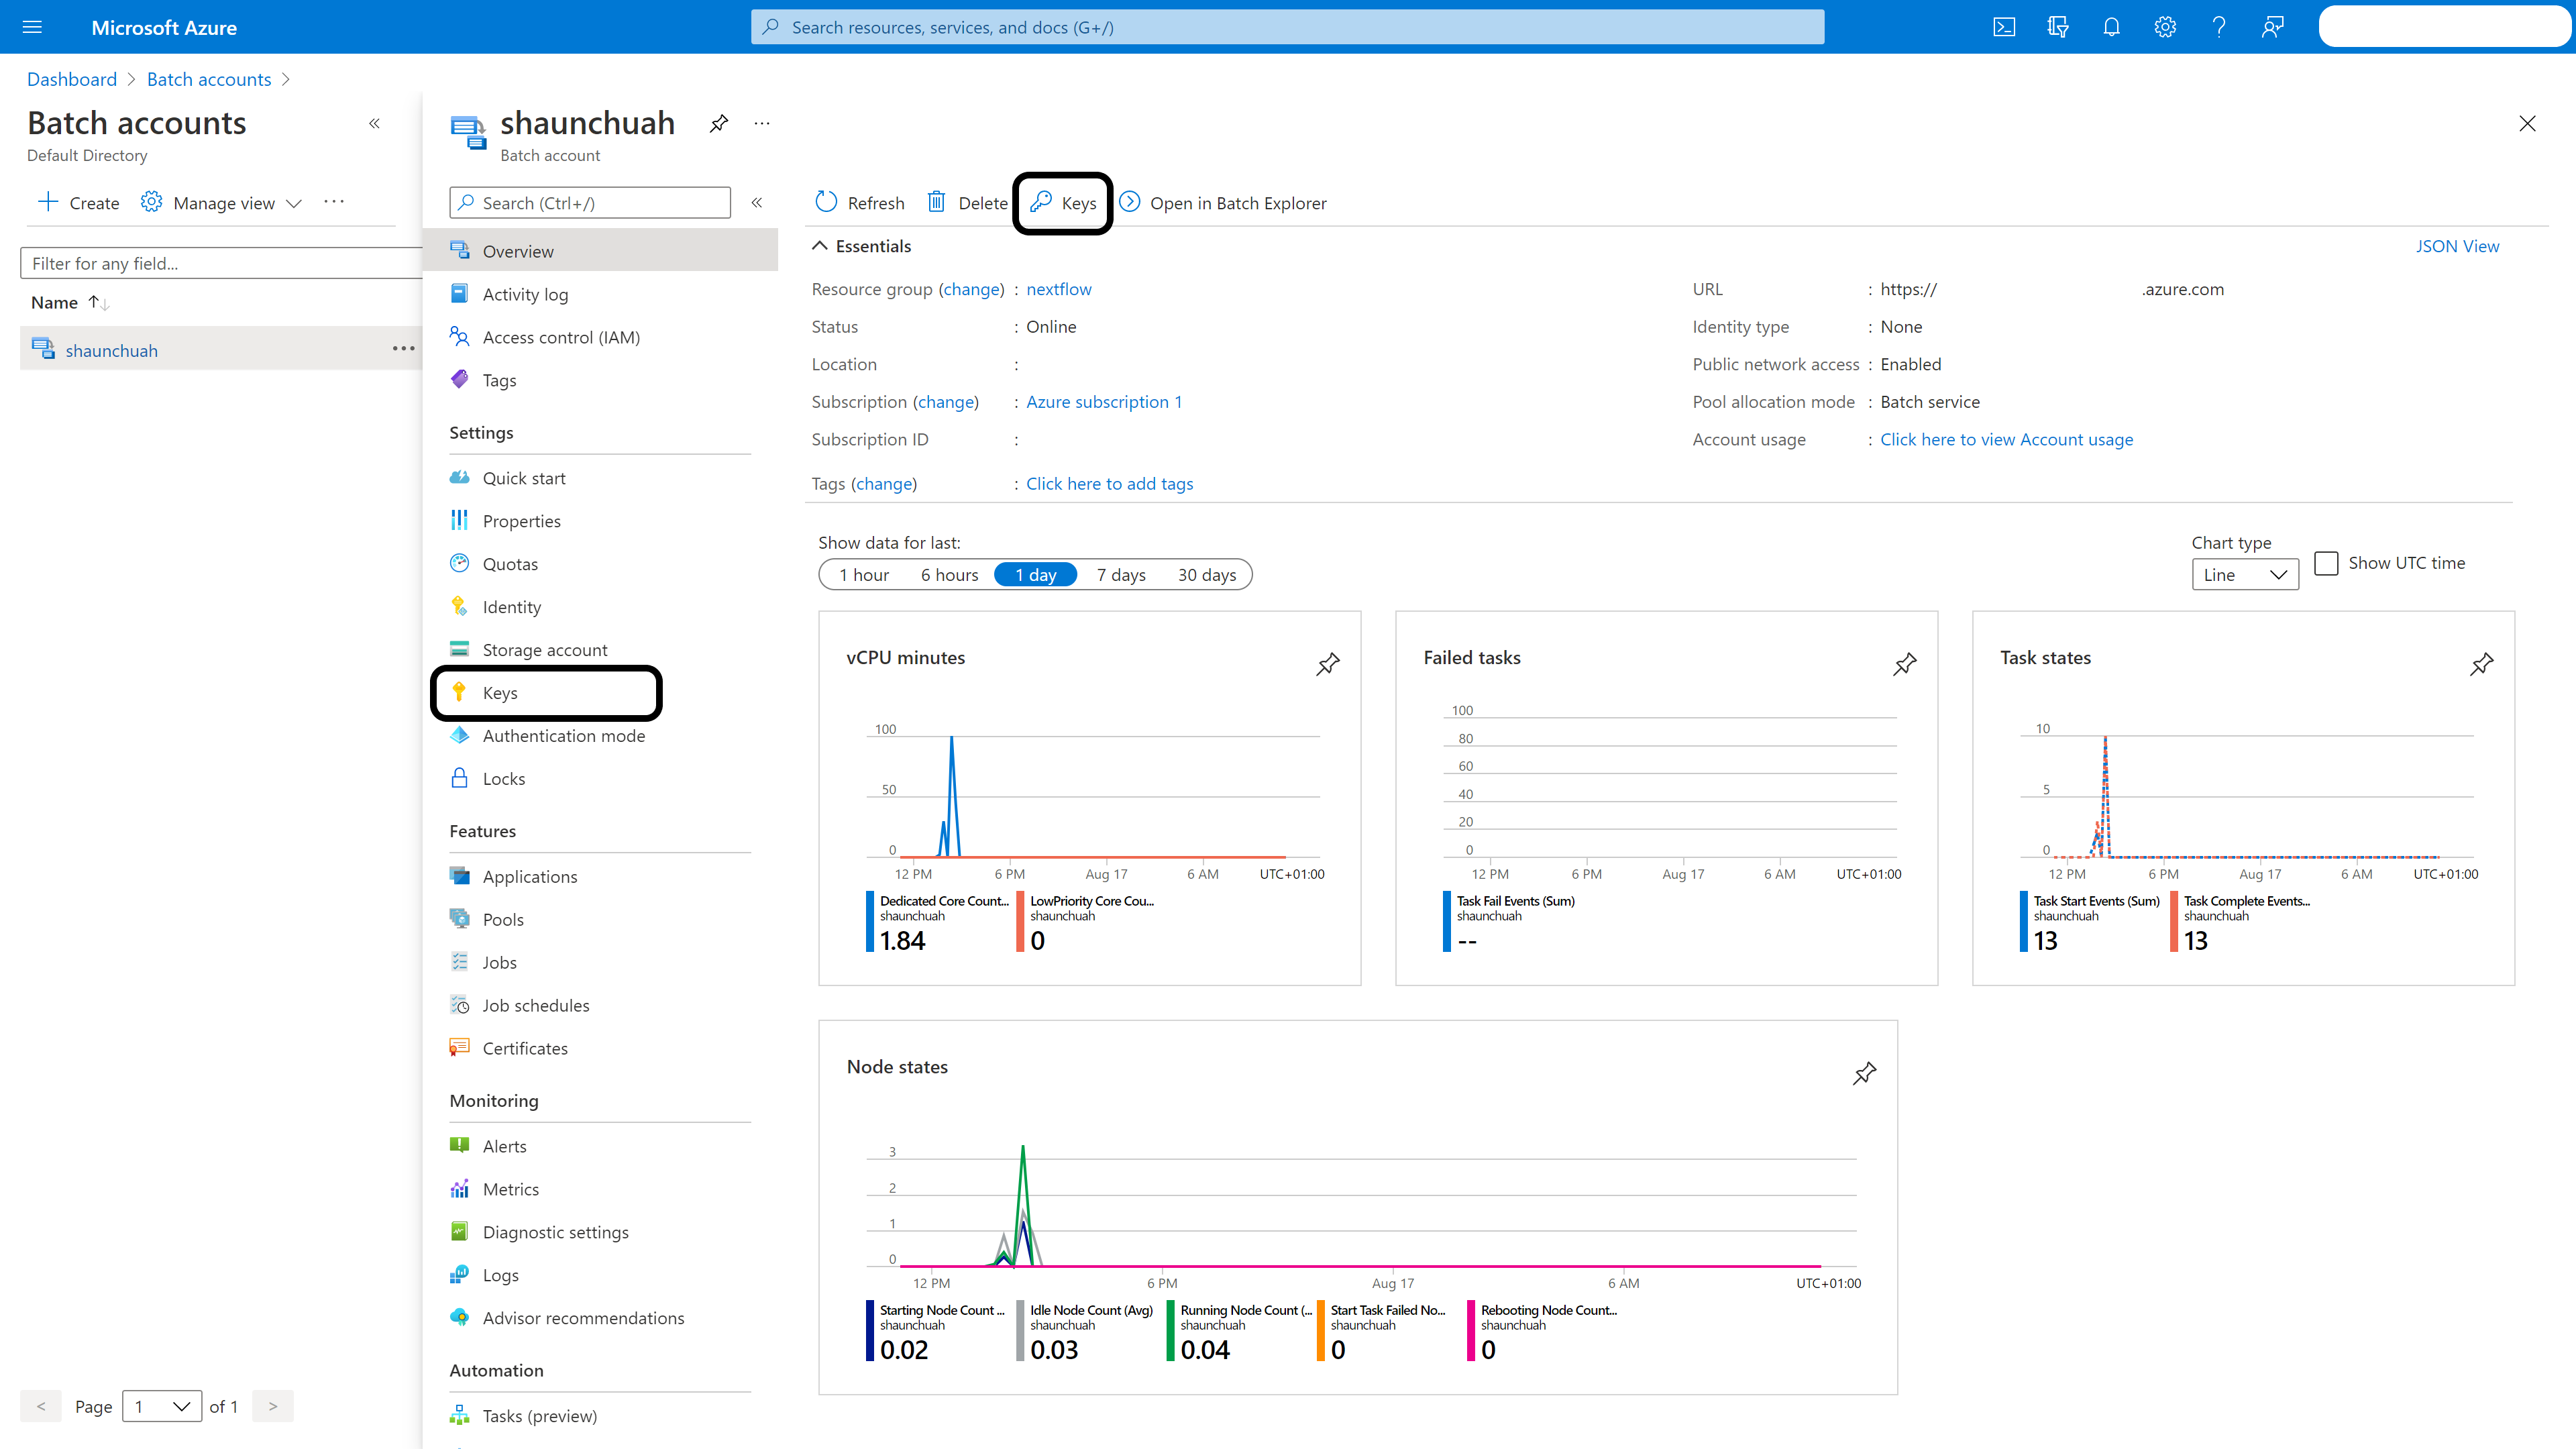Pin the Task states chart

click(x=2482, y=664)
